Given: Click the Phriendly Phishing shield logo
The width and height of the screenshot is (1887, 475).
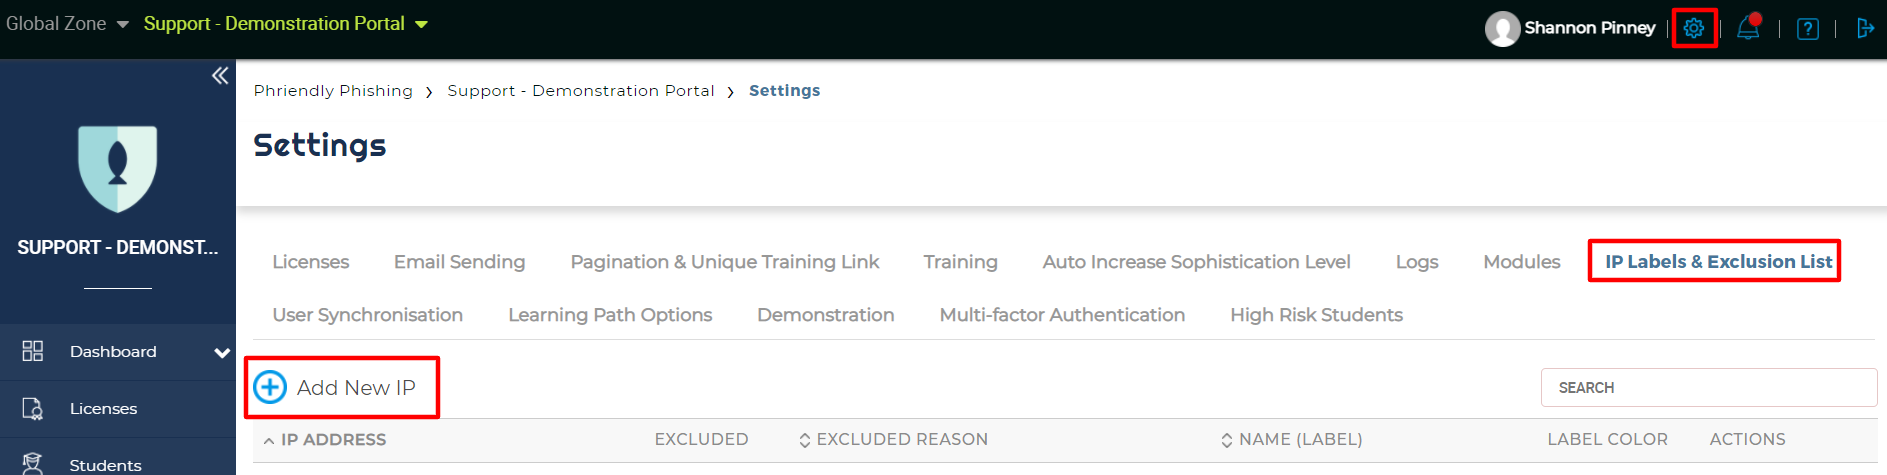Looking at the screenshot, I should pos(118,168).
